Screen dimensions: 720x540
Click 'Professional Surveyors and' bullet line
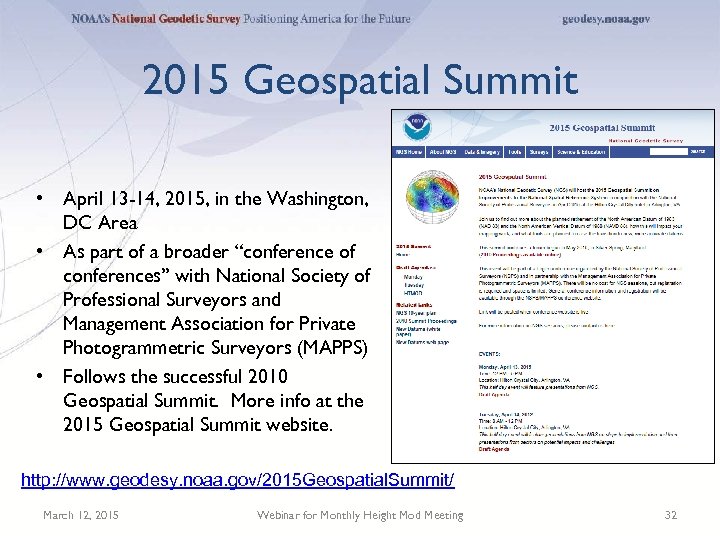[x=172, y=300]
